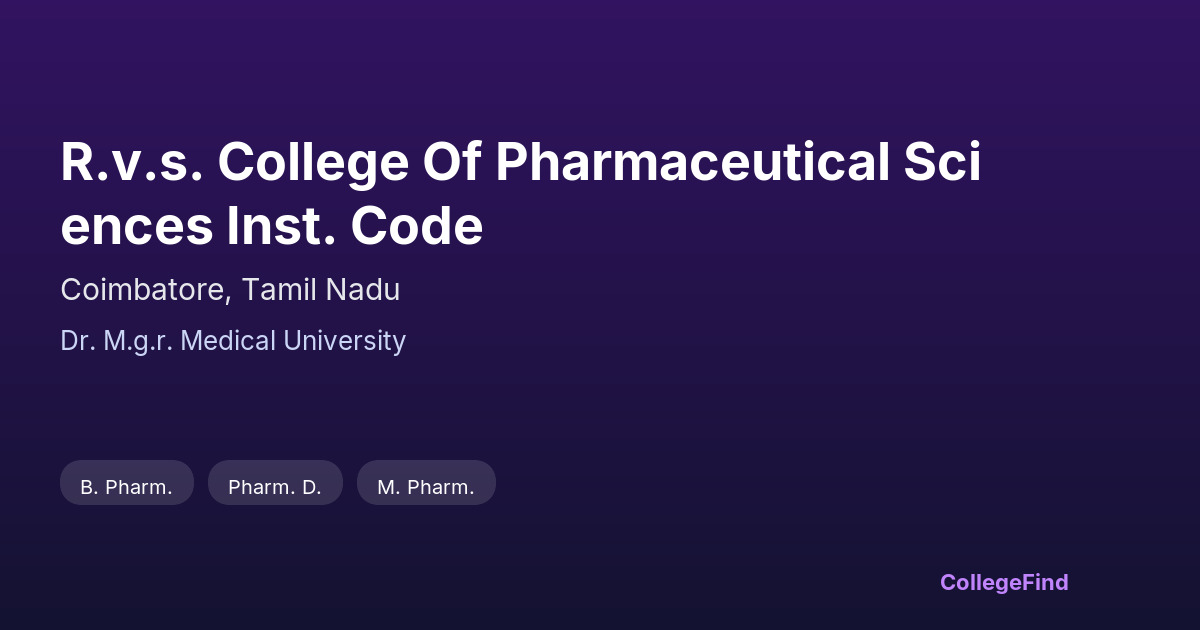The height and width of the screenshot is (630, 1200).
Task: Open the M. Pharm. course pill
Action: (426, 483)
